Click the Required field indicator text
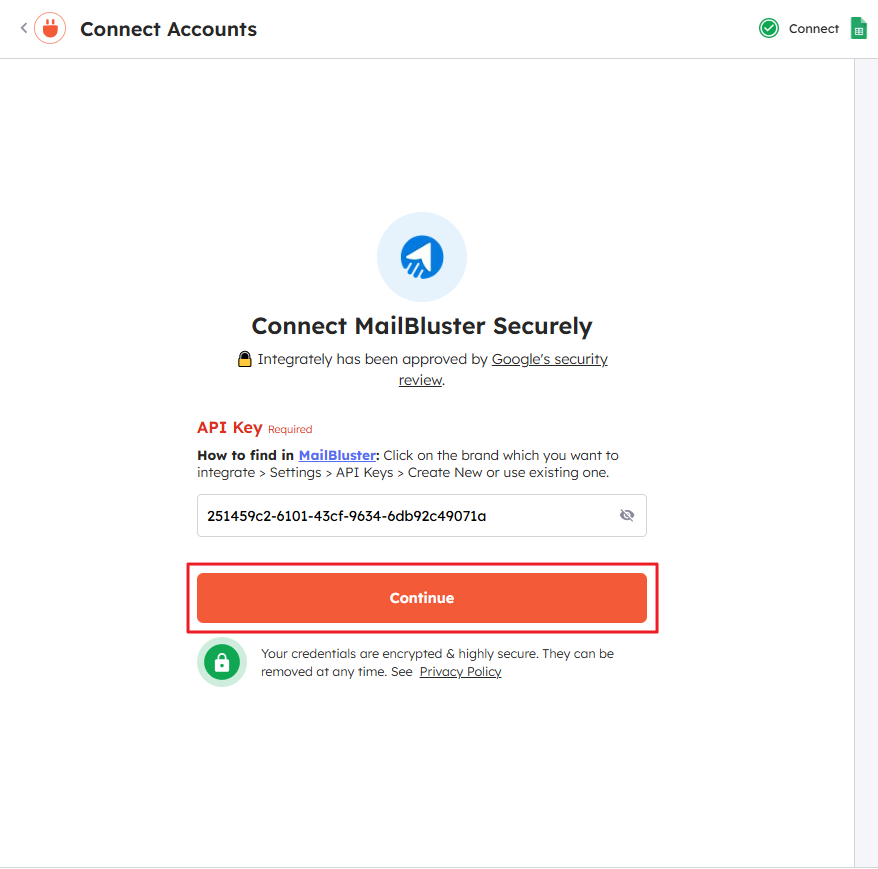This screenshot has height=869, width=878. (290, 430)
